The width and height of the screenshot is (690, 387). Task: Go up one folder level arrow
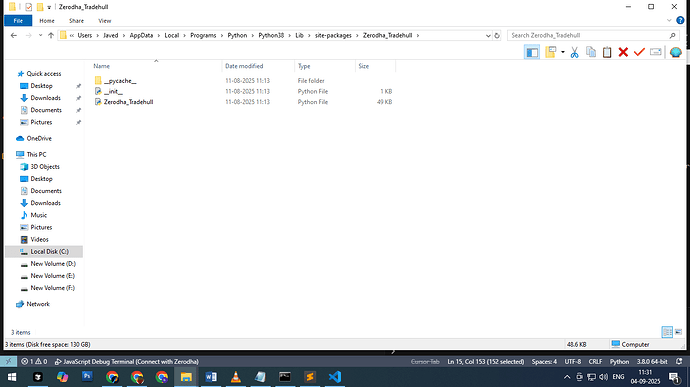pyautogui.click(x=51, y=35)
